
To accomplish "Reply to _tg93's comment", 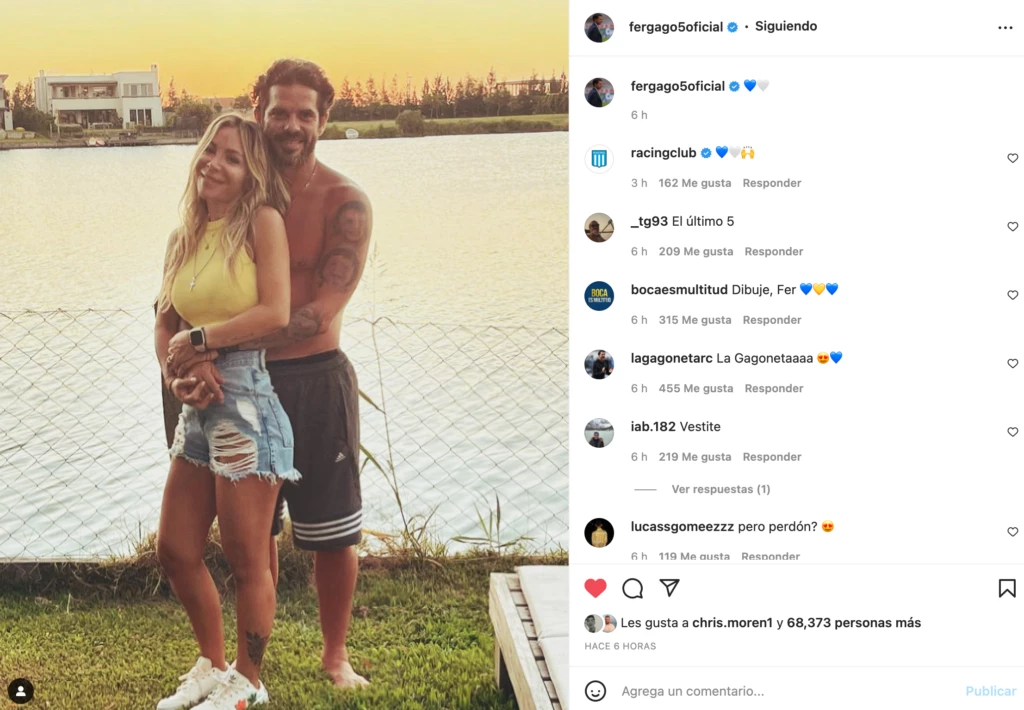I will [774, 251].
